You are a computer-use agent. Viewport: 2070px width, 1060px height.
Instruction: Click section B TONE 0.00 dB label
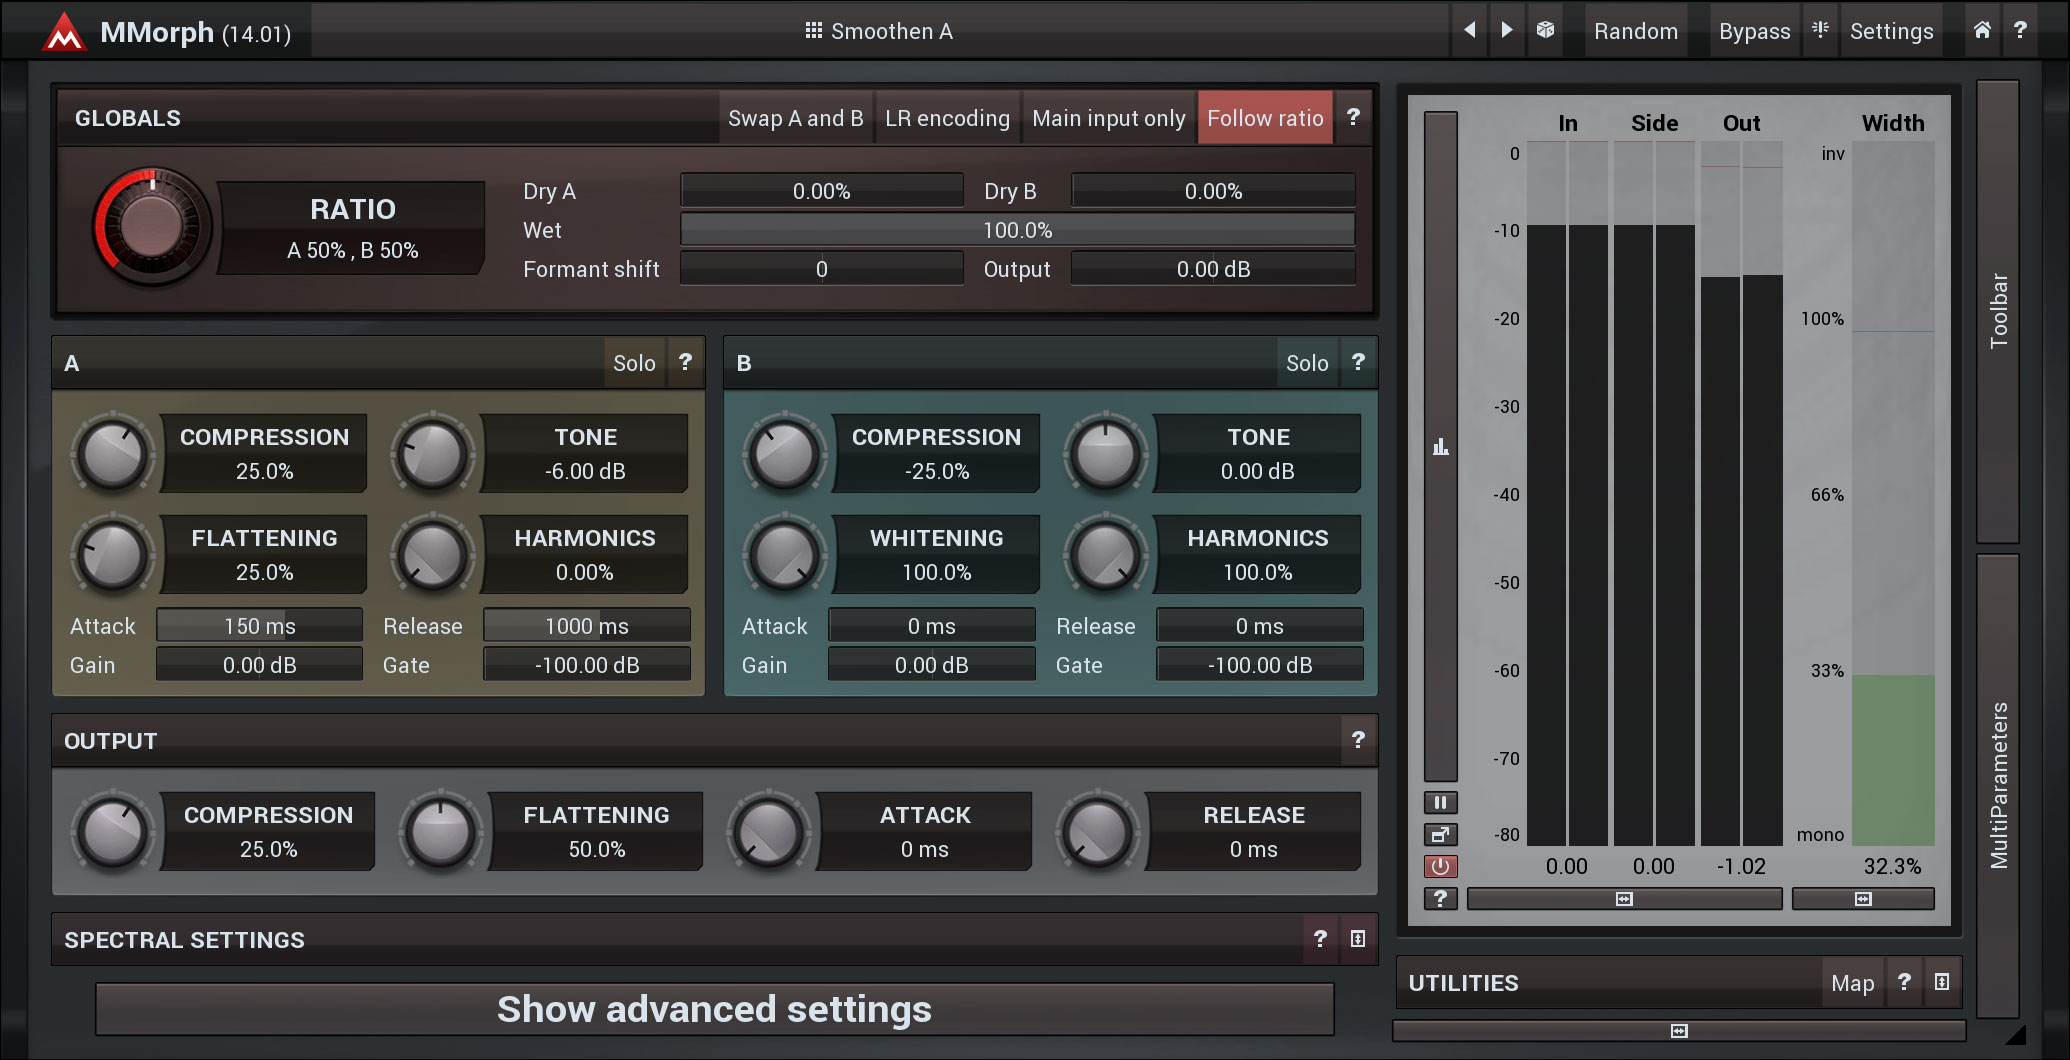(x=1257, y=453)
